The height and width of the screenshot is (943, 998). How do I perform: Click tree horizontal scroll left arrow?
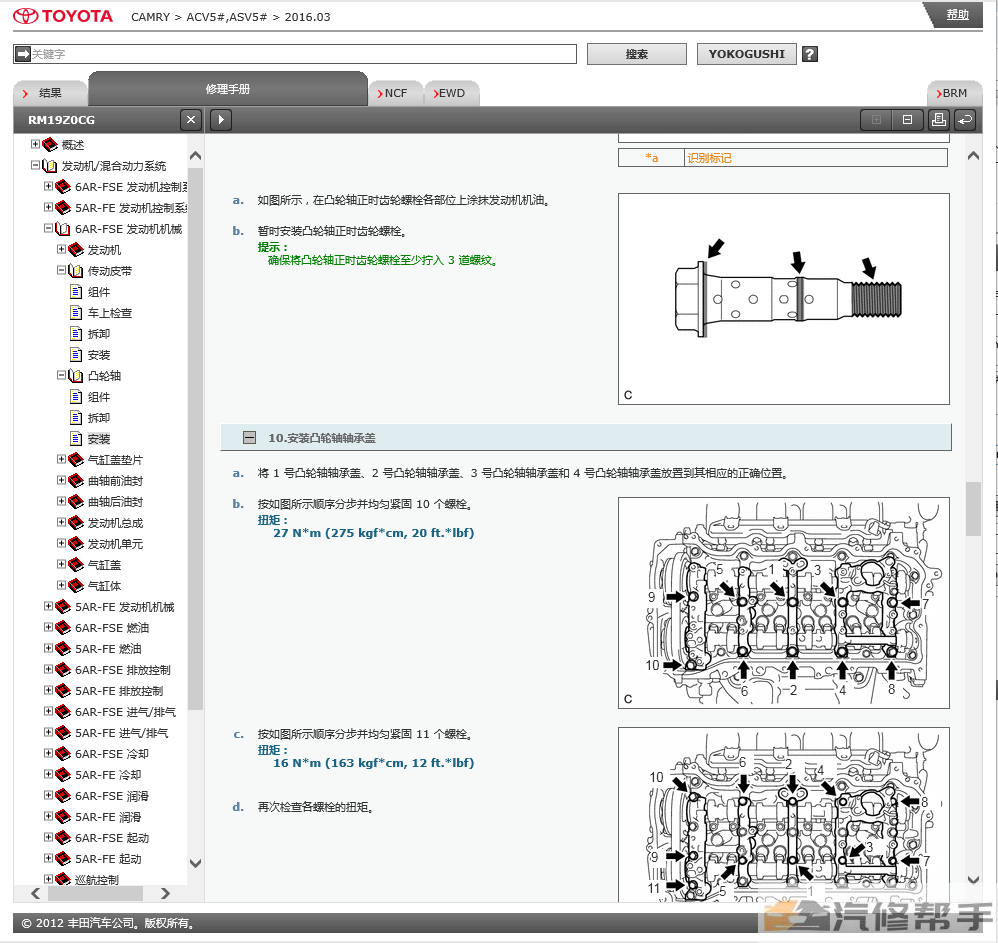coord(36,893)
